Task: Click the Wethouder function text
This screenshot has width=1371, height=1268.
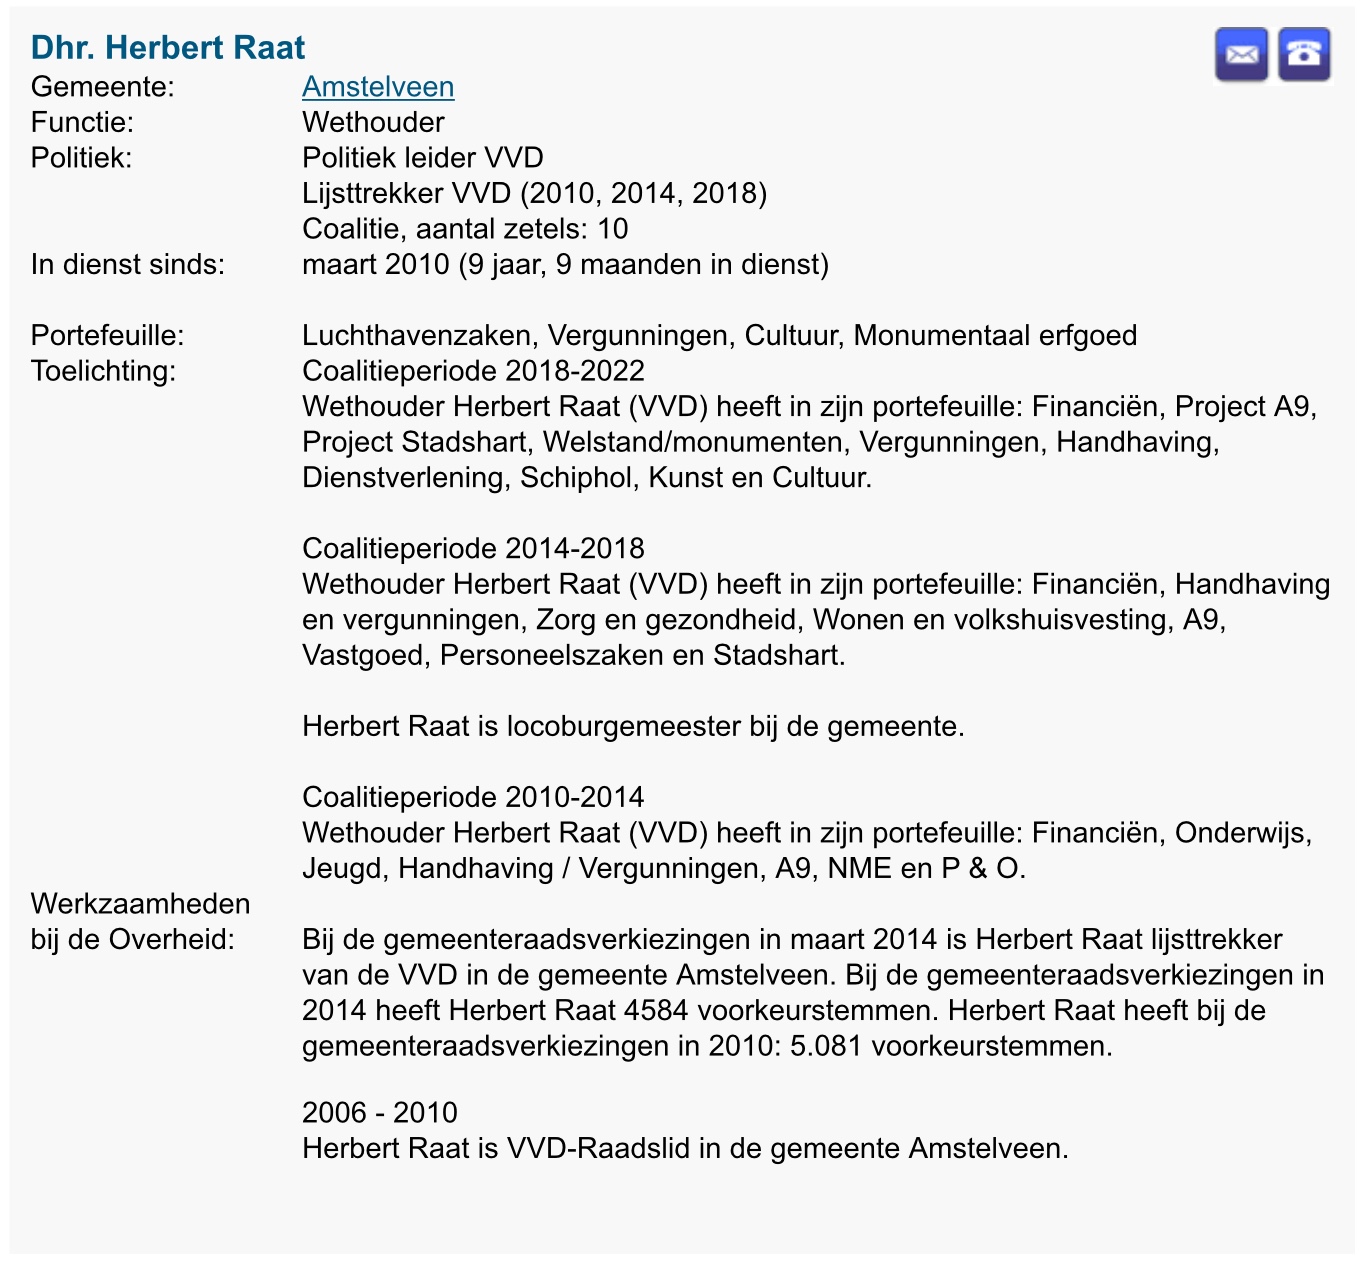Action: pos(373,123)
